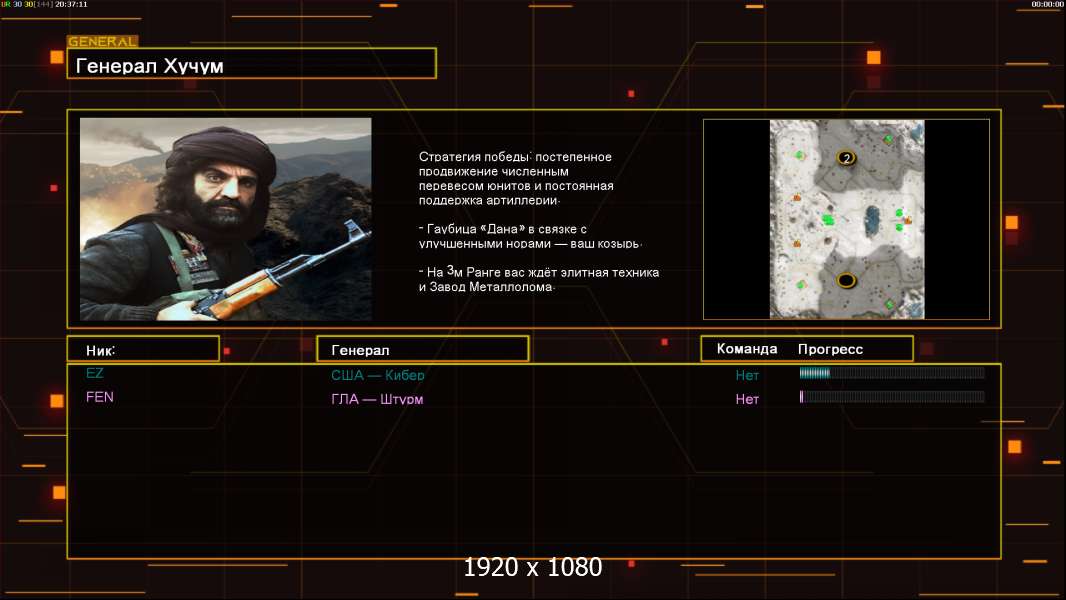Screen dimensions: 1066x600
Task: Click the large green cluster at map center
Action: click(x=828, y=219)
